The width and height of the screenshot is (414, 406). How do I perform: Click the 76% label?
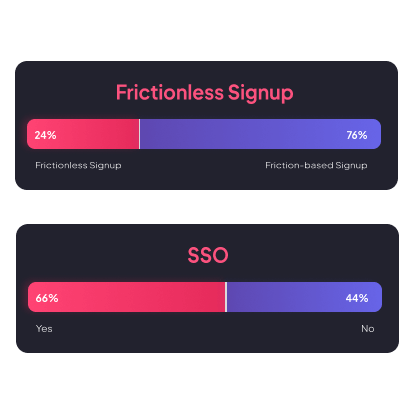(357, 135)
